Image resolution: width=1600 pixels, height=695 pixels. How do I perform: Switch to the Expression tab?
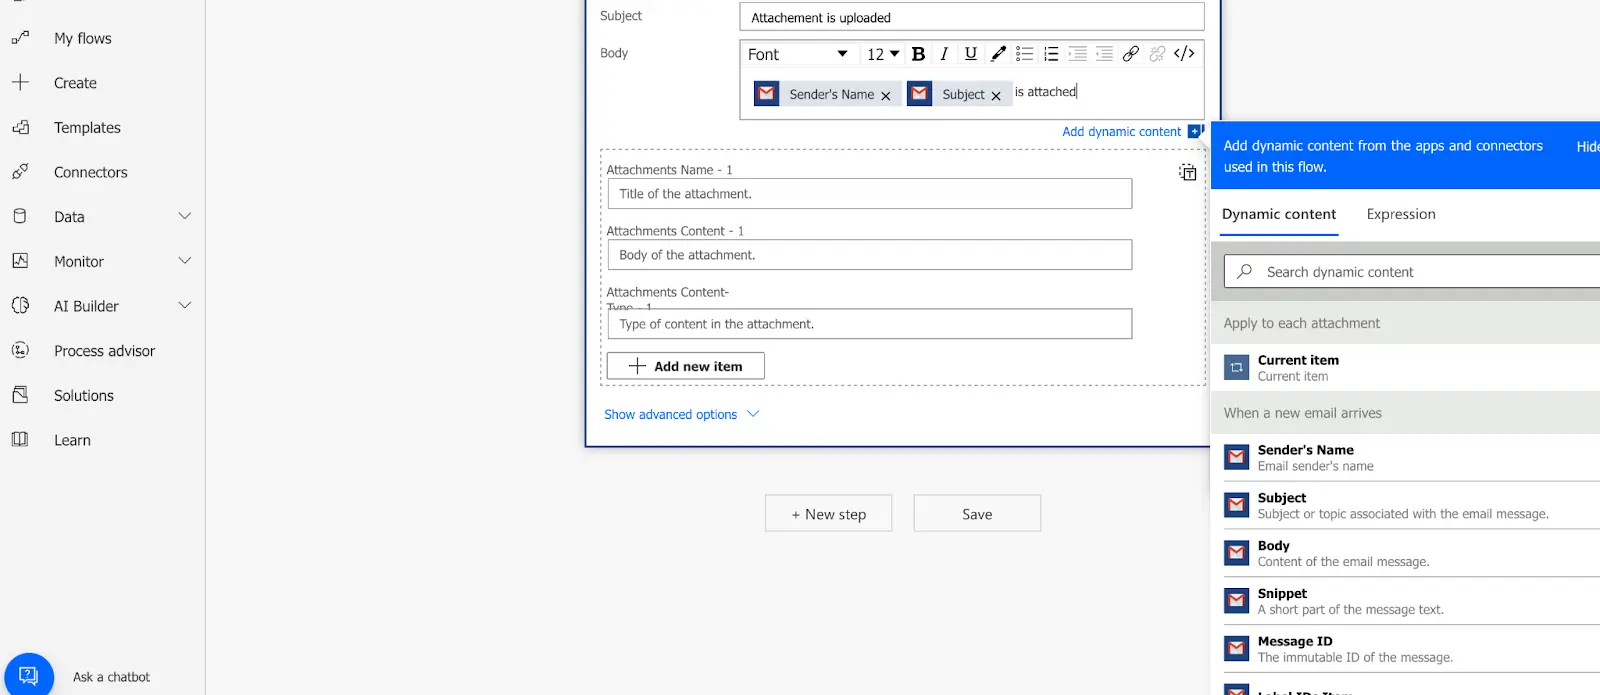(1400, 214)
